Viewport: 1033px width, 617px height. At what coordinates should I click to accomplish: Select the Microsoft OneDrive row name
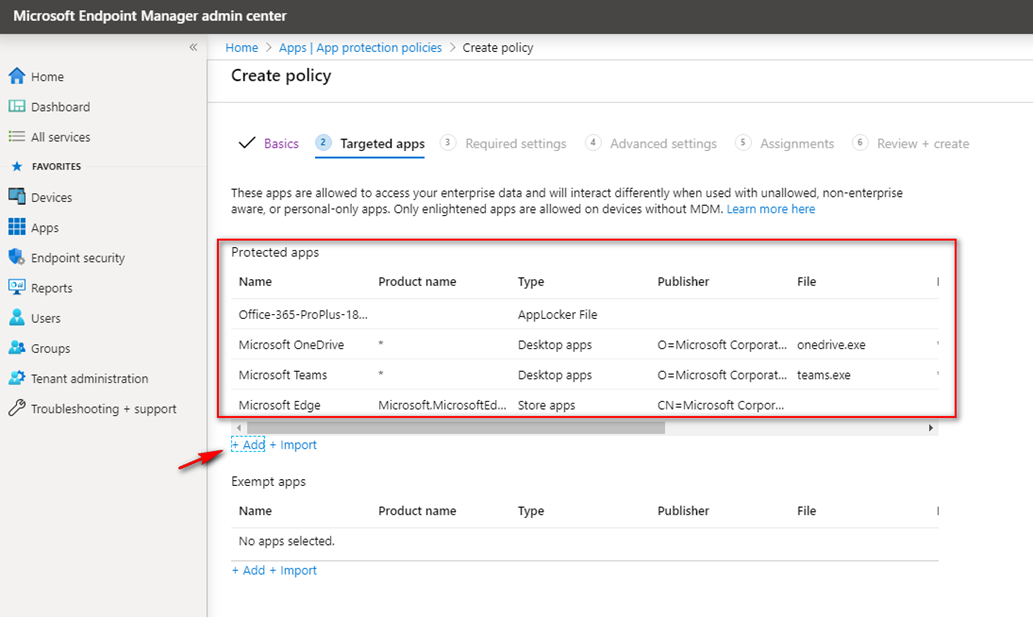[x=291, y=345]
